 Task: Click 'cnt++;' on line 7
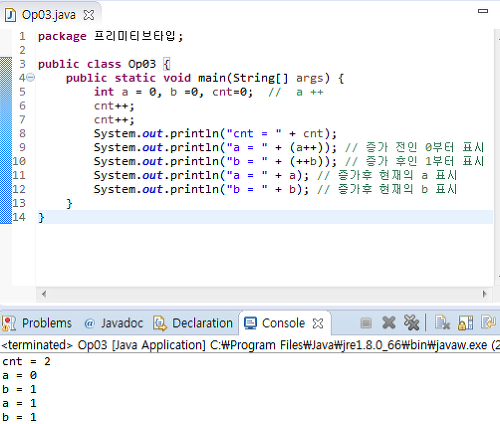click(114, 120)
